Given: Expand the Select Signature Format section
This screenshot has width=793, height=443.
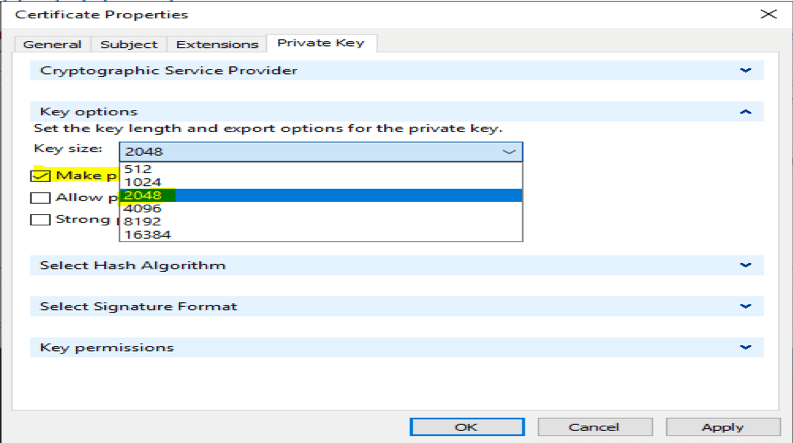Looking at the screenshot, I should [744, 306].
